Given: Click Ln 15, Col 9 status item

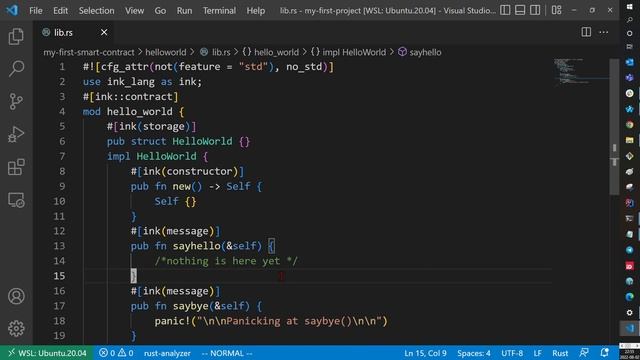Looking at the screenshot, I should click(425, 353).
